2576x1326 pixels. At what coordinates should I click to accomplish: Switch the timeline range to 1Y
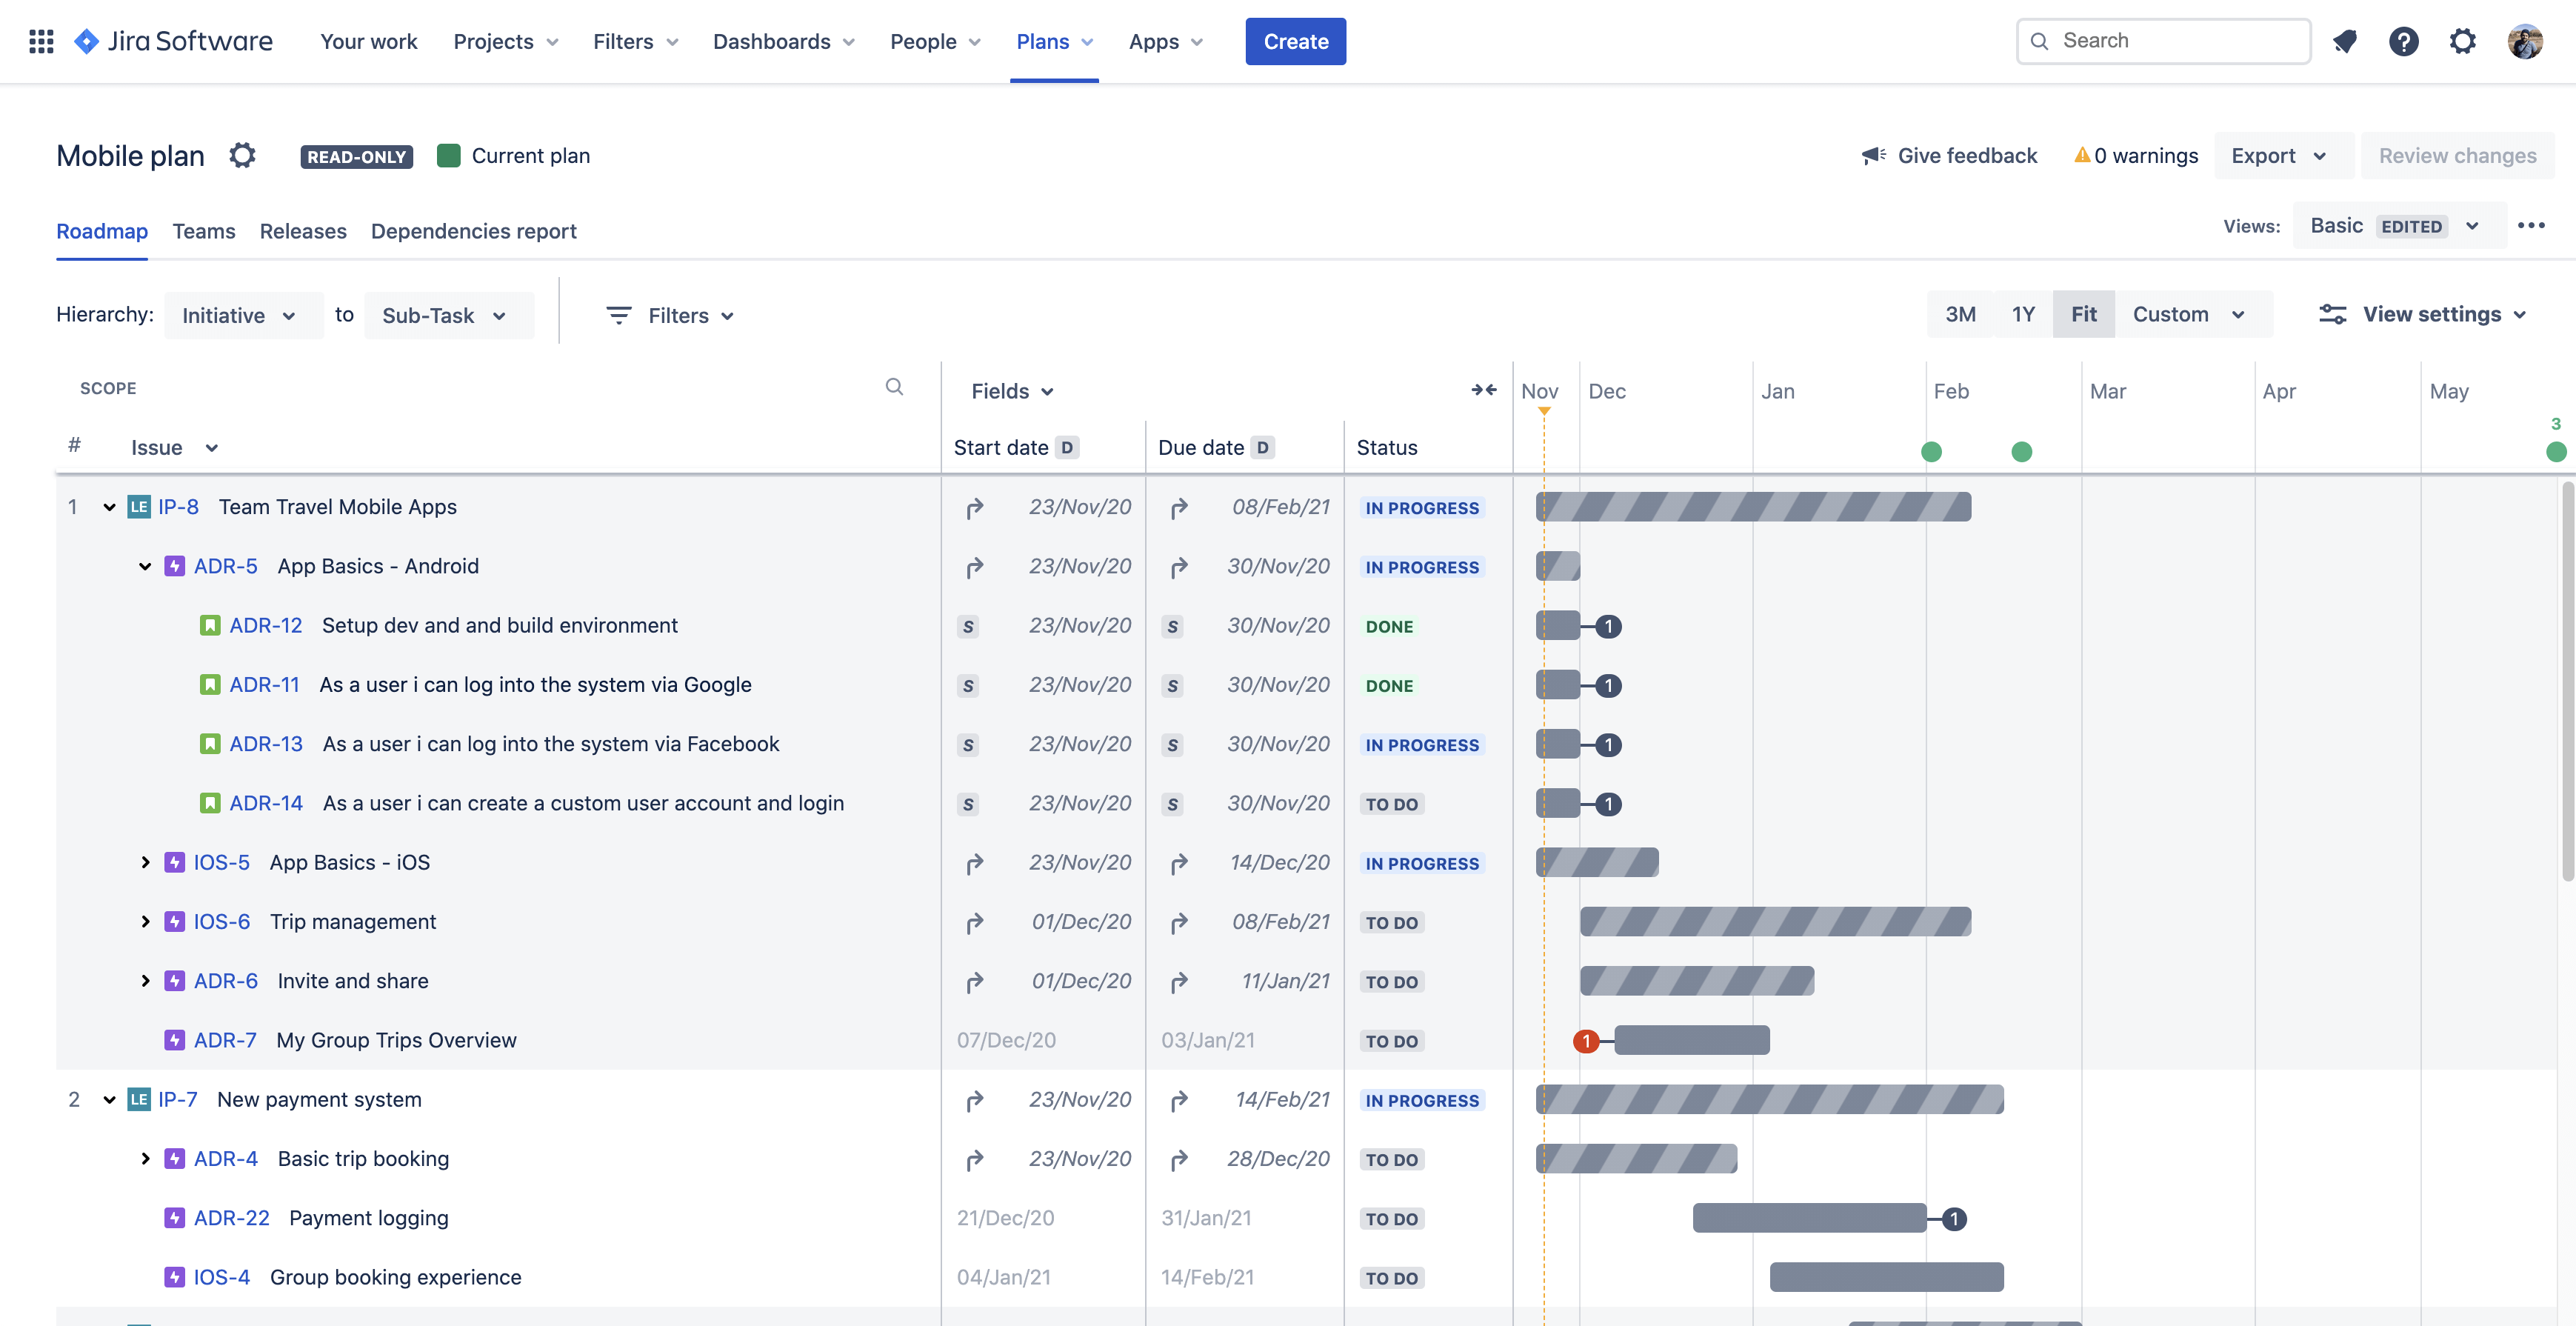pos(2023,313)
